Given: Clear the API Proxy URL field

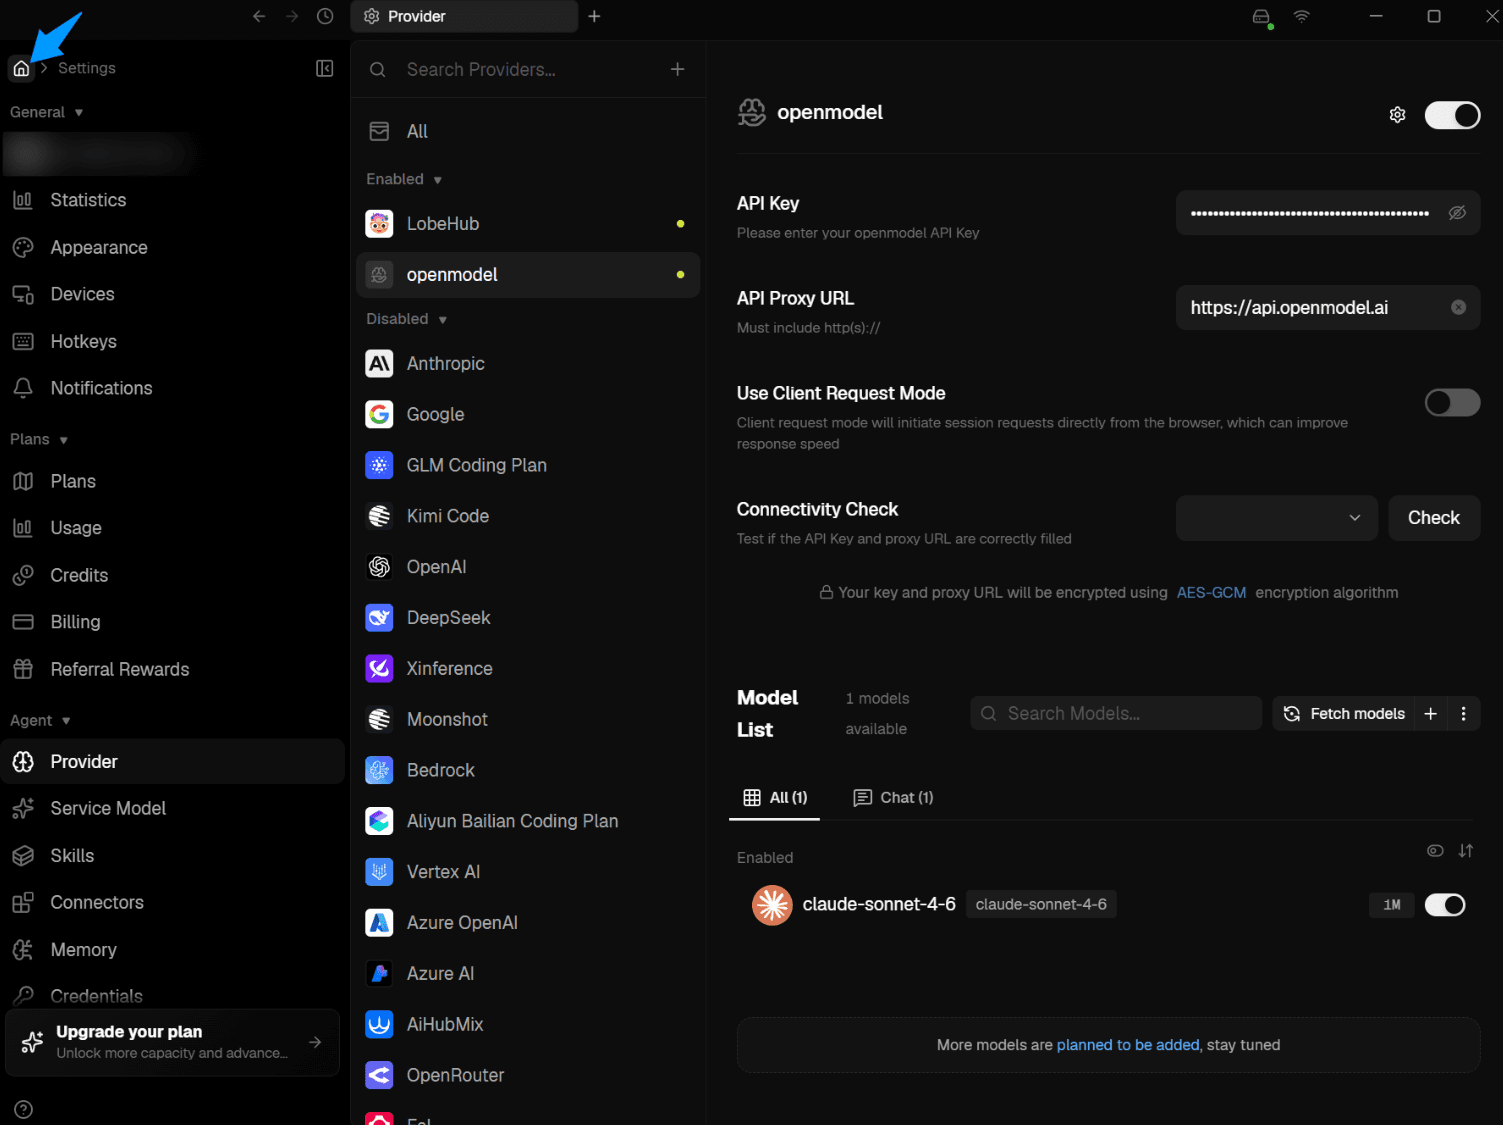Looking at the screenshot, I should tap(1459, 308).
